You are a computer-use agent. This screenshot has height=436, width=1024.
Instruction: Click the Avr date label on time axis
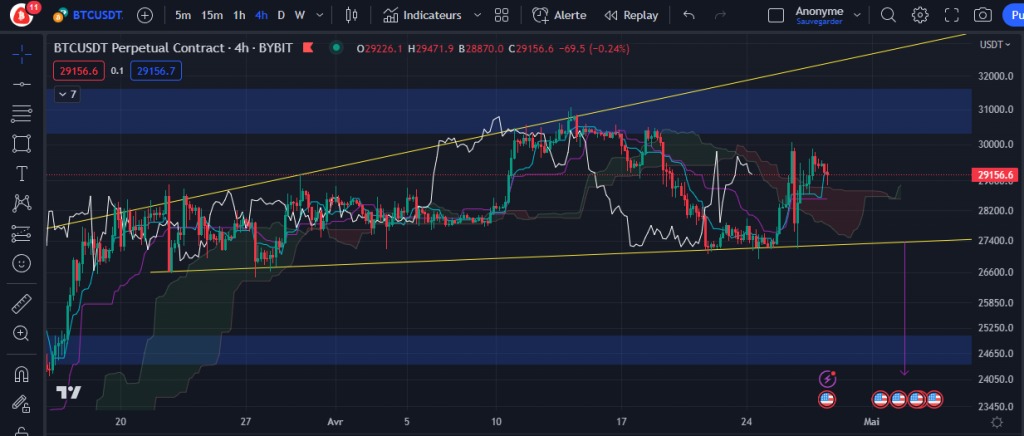click(x=337, y=422)
